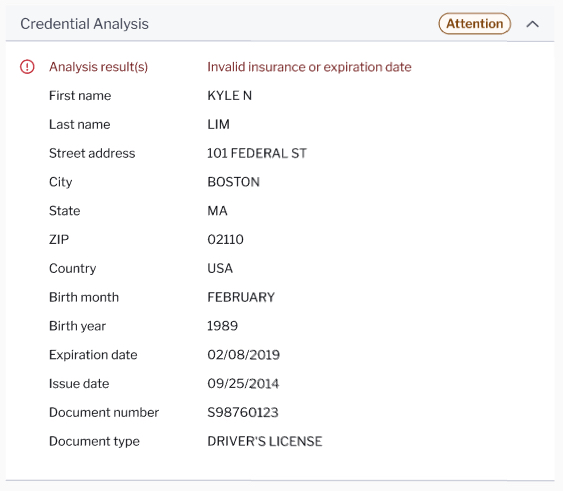Click the issue date 09/25/2014
This screenshot has width=563, height=491.
click(243, 384)
